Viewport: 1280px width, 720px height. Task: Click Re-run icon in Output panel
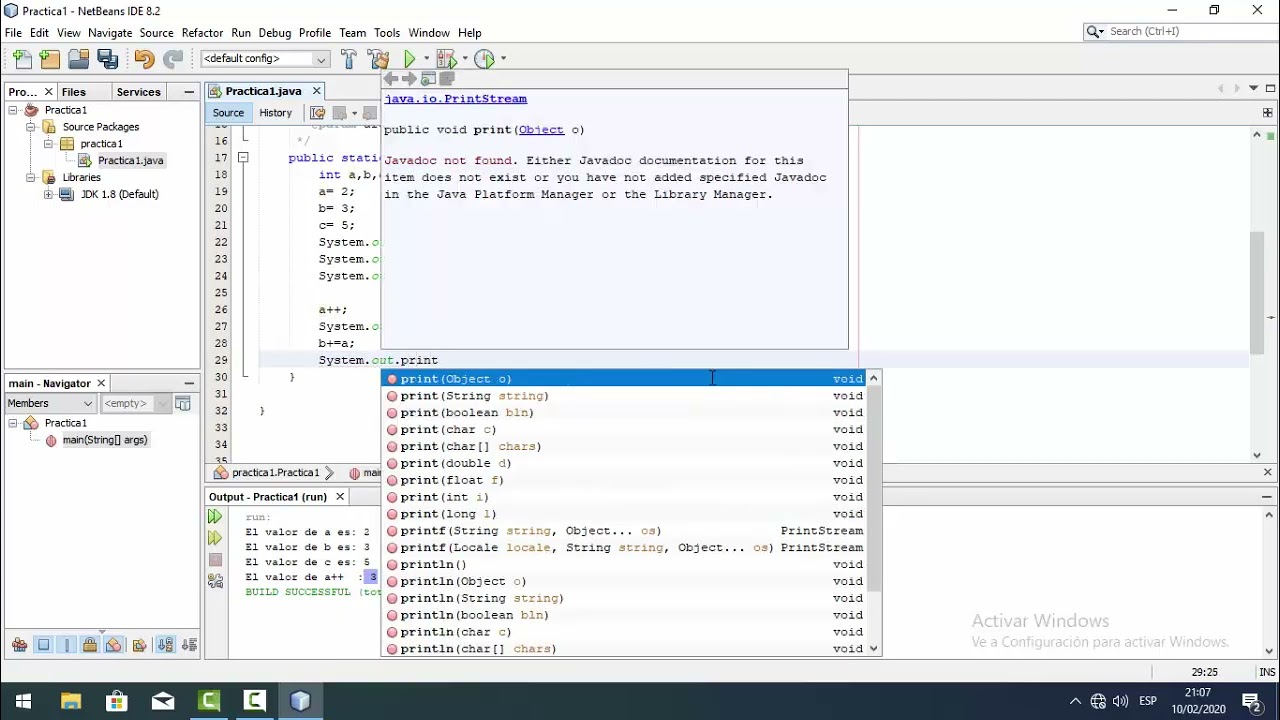(x=215, y=517)
